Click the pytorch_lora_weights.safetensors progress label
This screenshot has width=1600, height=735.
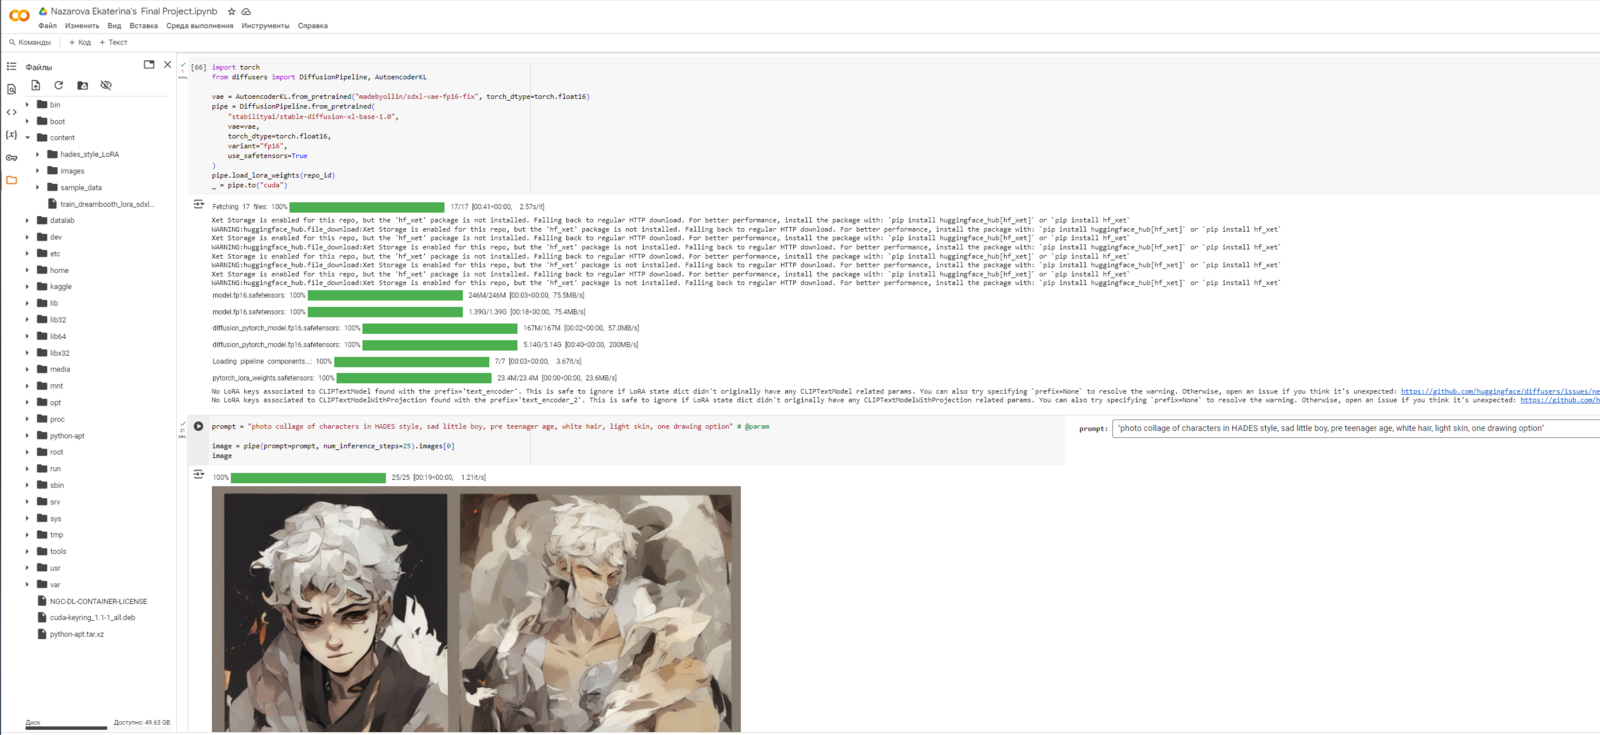pos(263,378)
